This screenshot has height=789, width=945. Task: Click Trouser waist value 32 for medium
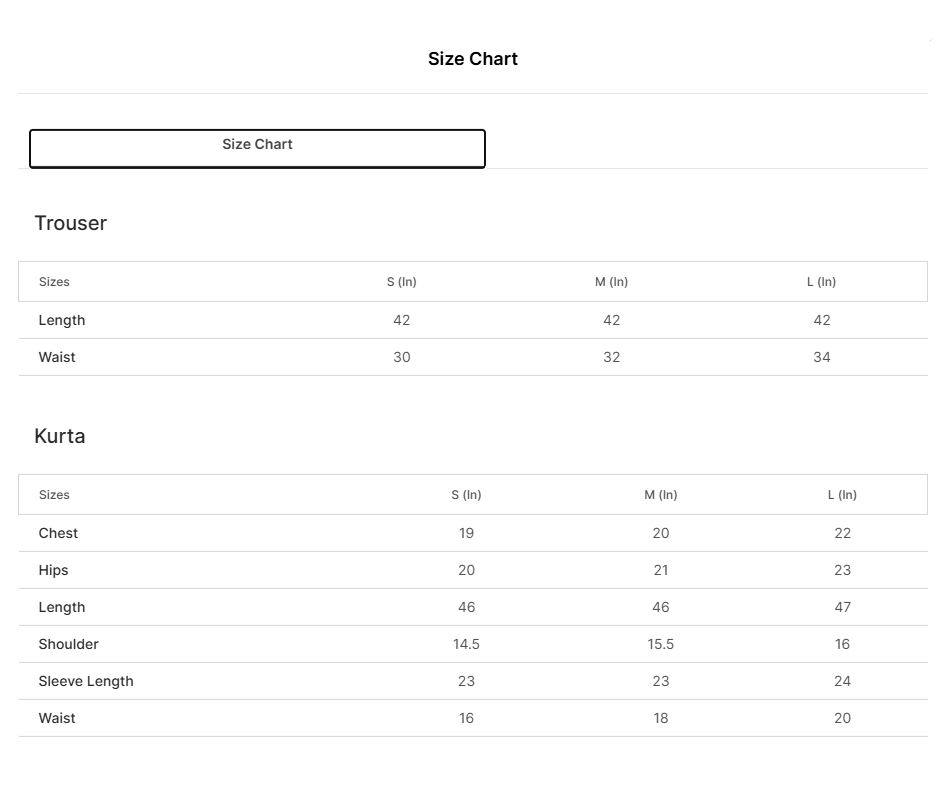point(611,357)
